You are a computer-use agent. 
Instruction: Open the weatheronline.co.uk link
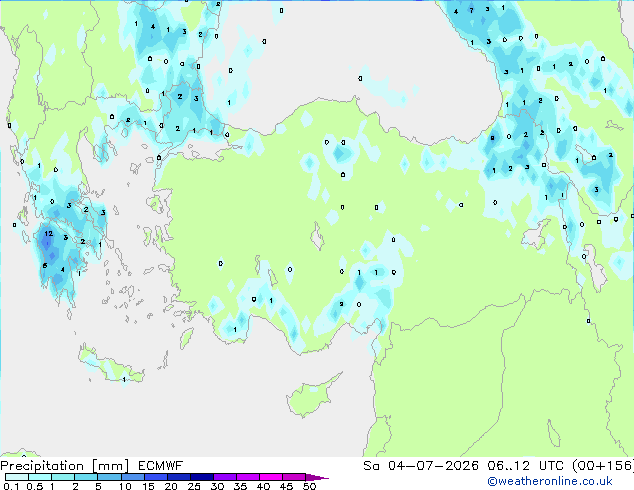pyautogui.click(x=550, y=481)
